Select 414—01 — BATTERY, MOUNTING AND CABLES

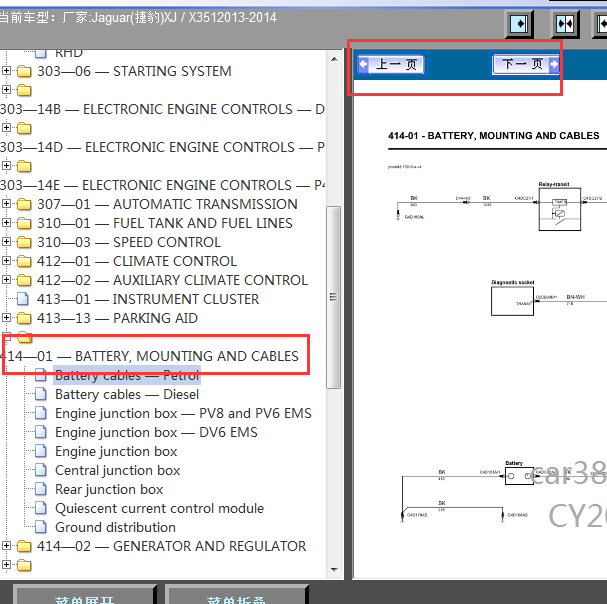point(150,356)
